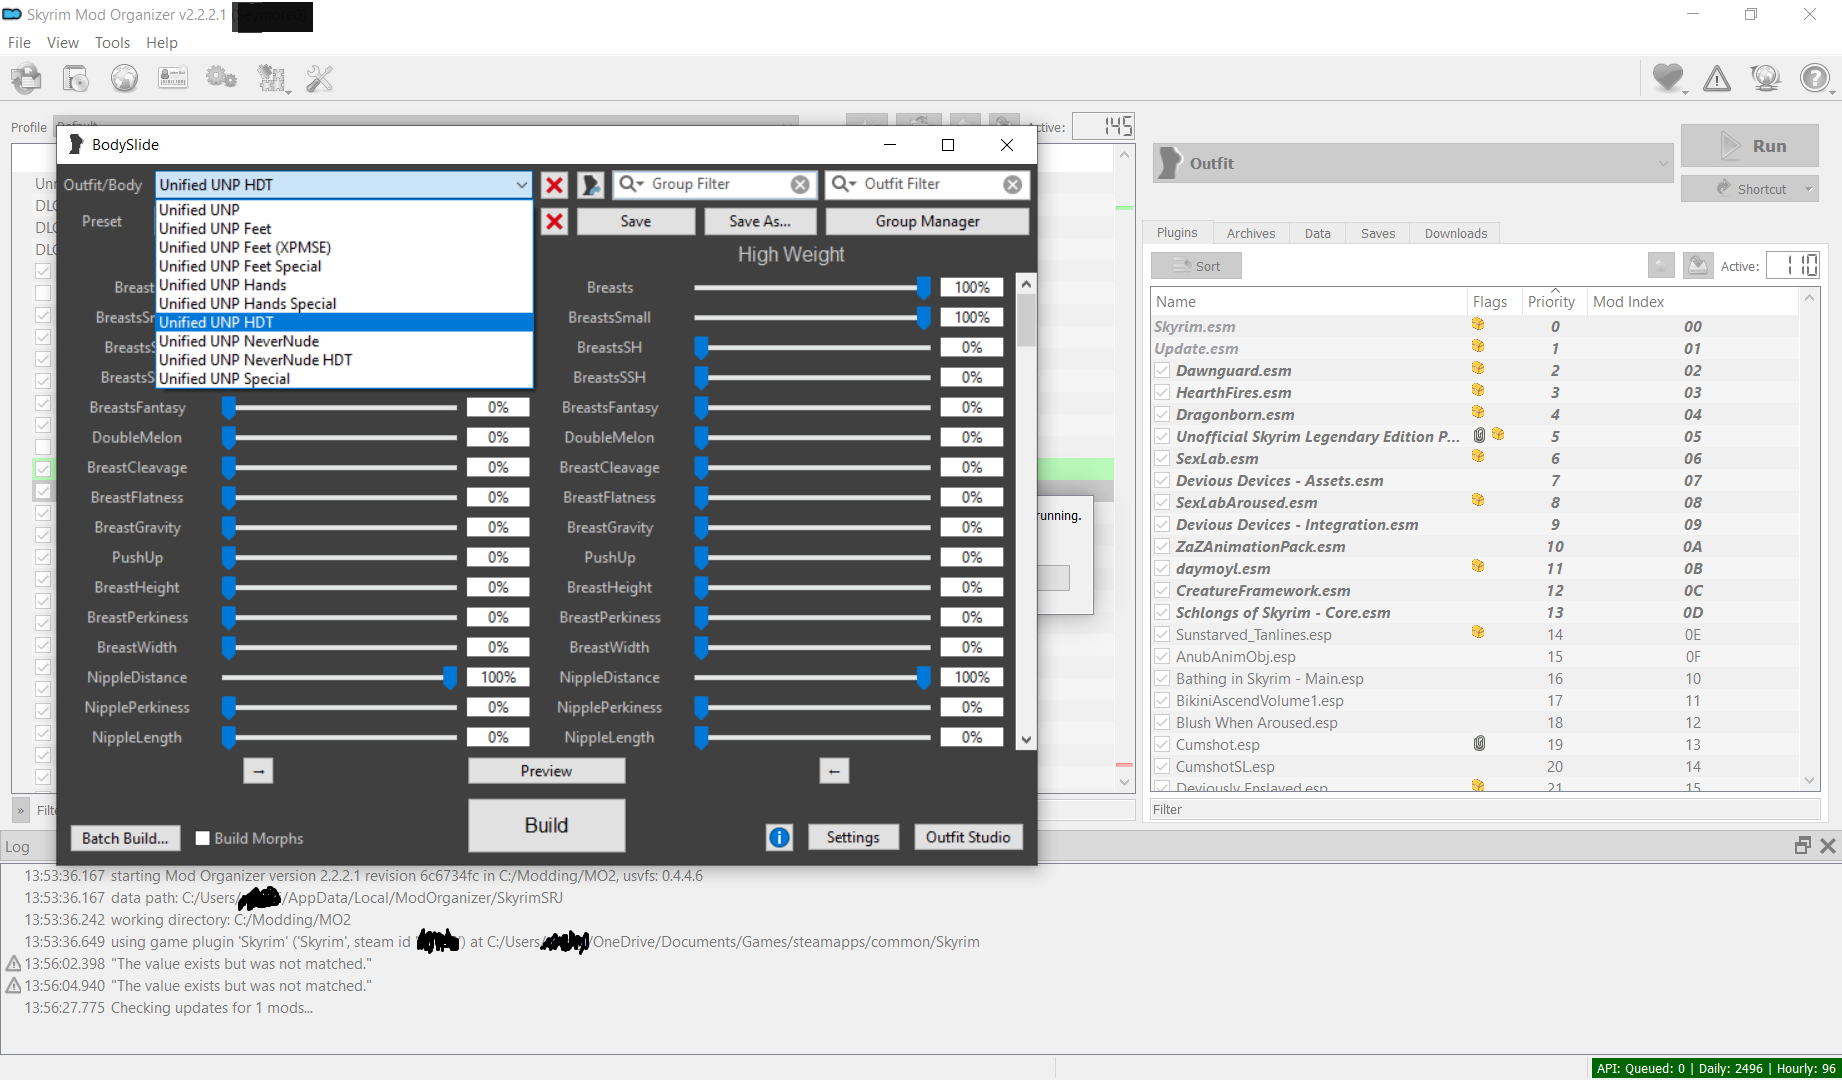Copy high weight values to low with left arrow
Viewport: 1842px width, 1080px height.
[834, 771]
